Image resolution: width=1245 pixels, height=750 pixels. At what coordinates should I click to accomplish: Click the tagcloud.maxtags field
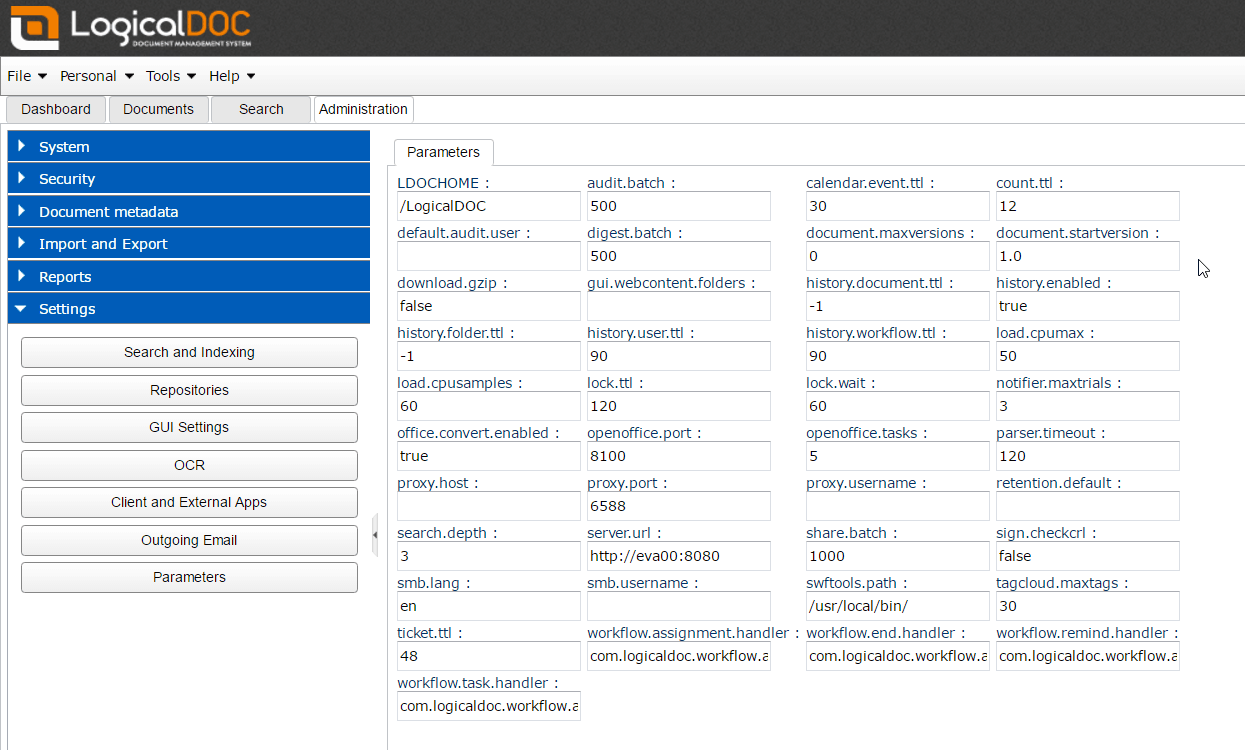click(1088, 606)
